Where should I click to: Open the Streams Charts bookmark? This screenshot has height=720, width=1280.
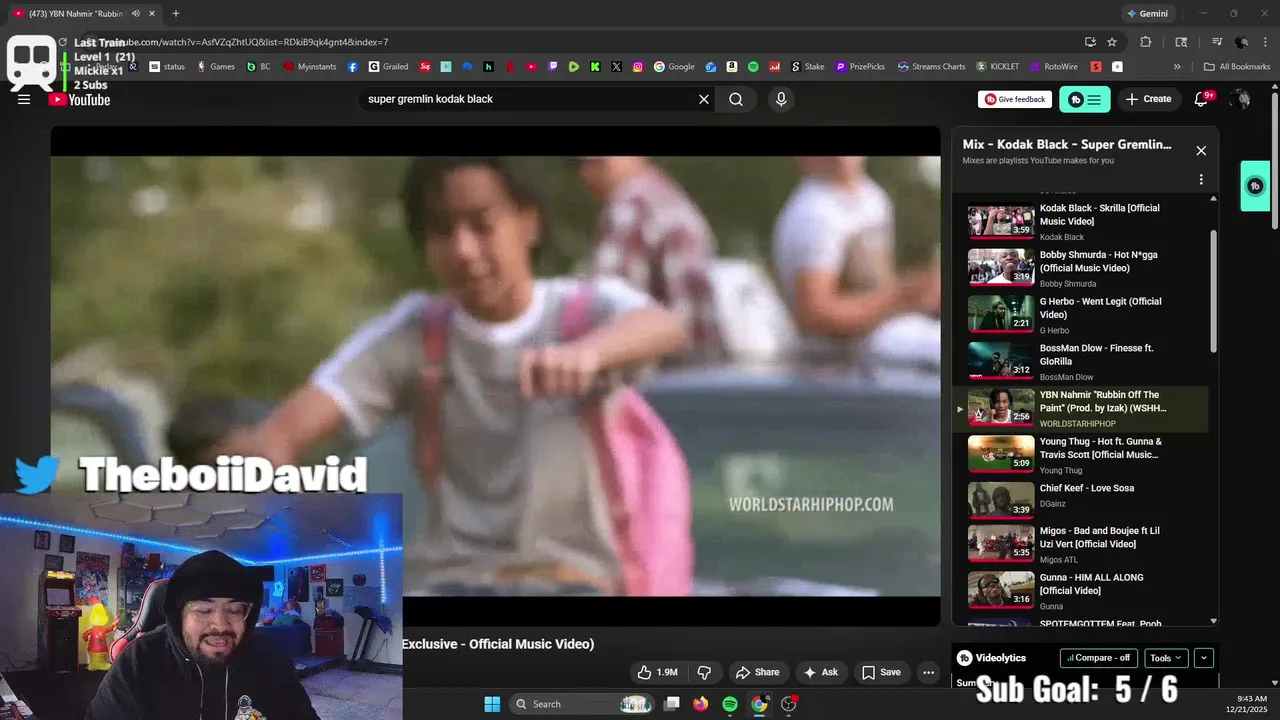[x=932, y=67]
